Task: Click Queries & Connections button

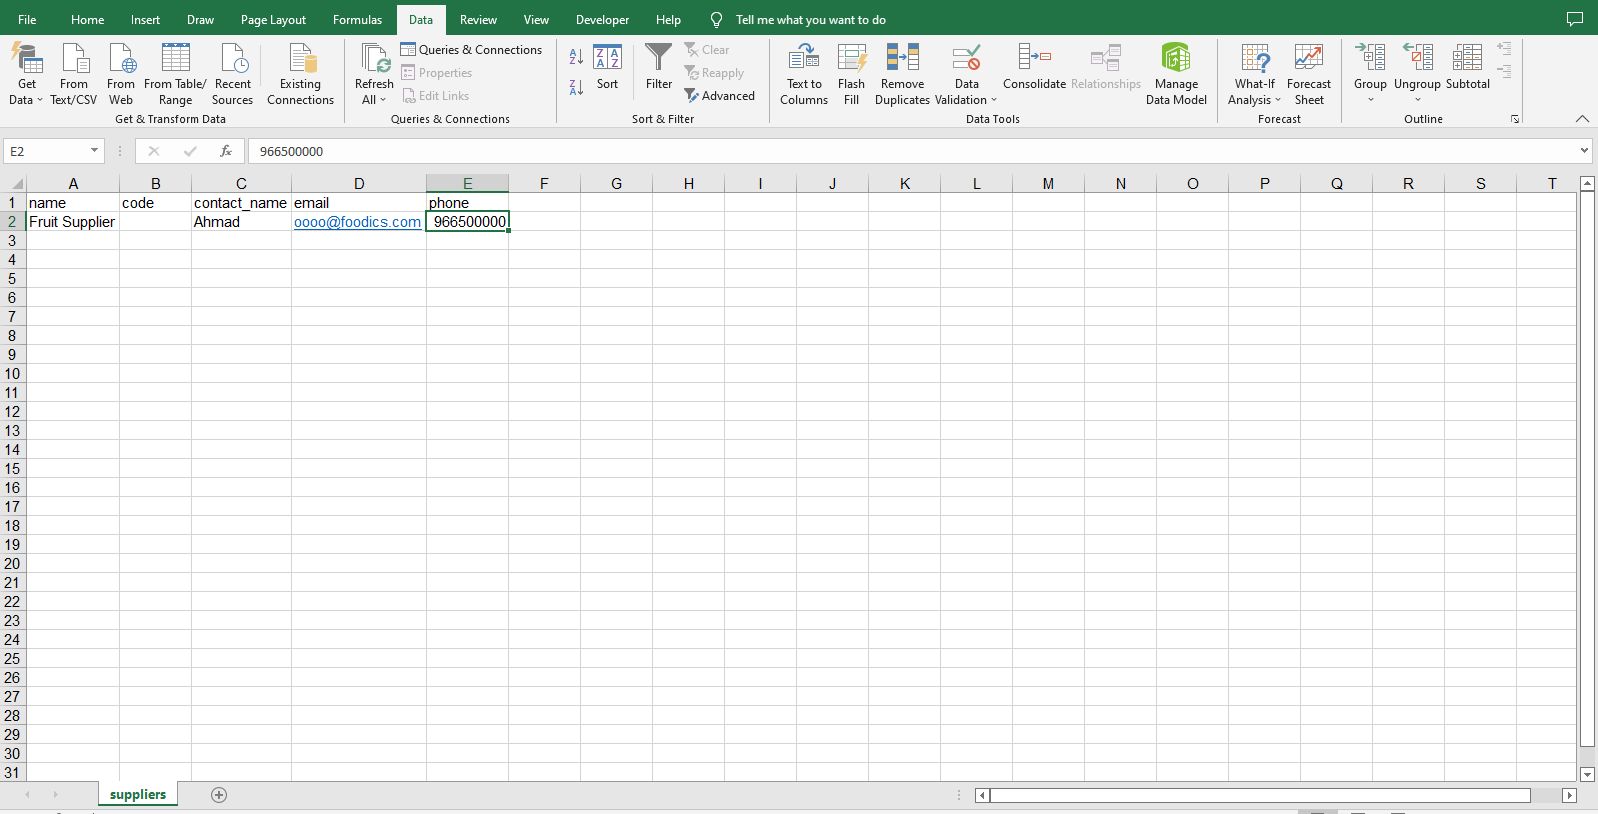Action: click(x=471, y=50)
